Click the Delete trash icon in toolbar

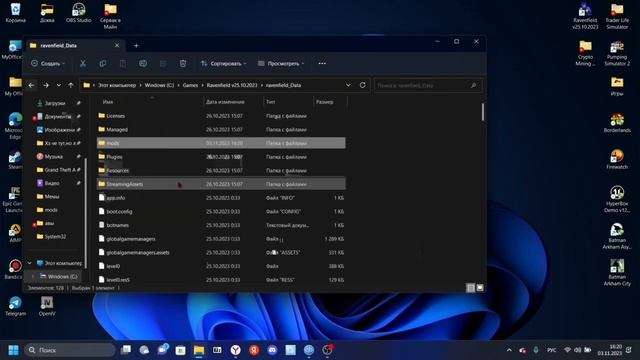coord(183,63)
